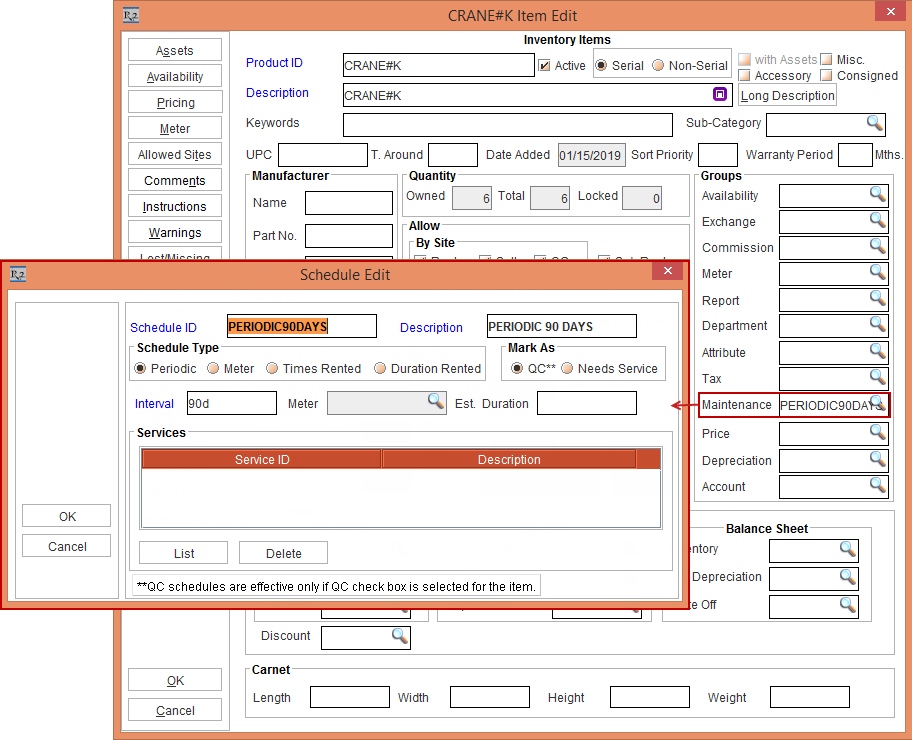Screen dimensions: 912x740
Task: Click the Sub-Category lookup magnifier icon
Action: [x=874, y=123]
